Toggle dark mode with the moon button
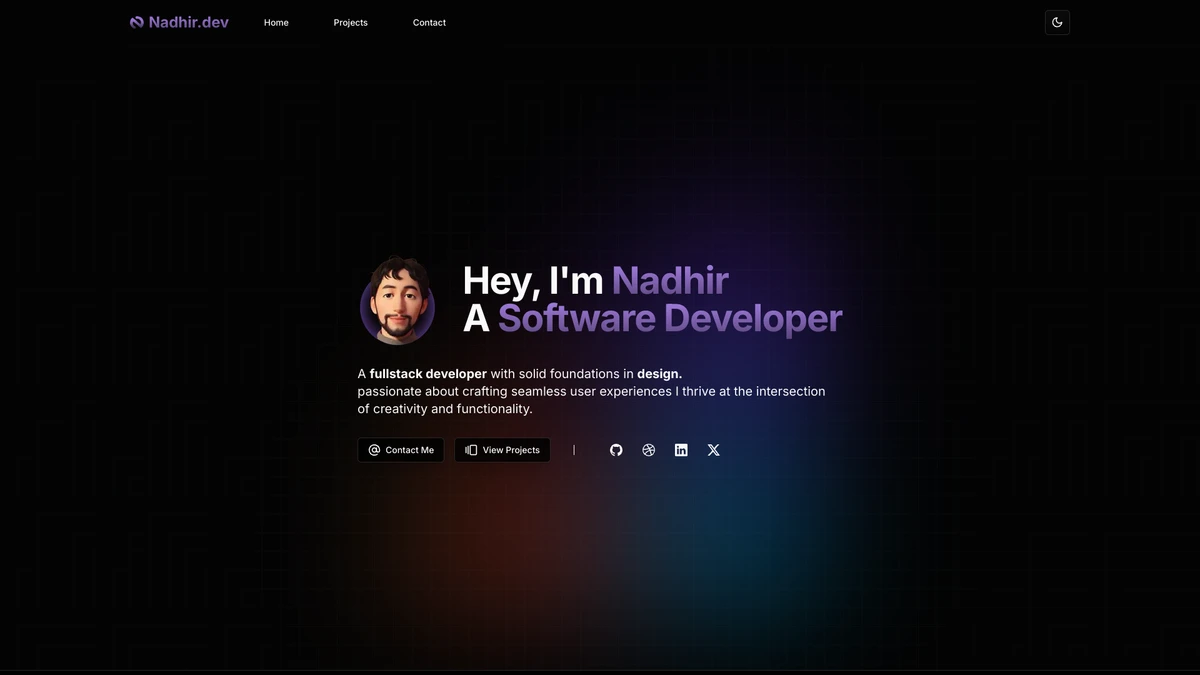 coord(1057,22)
